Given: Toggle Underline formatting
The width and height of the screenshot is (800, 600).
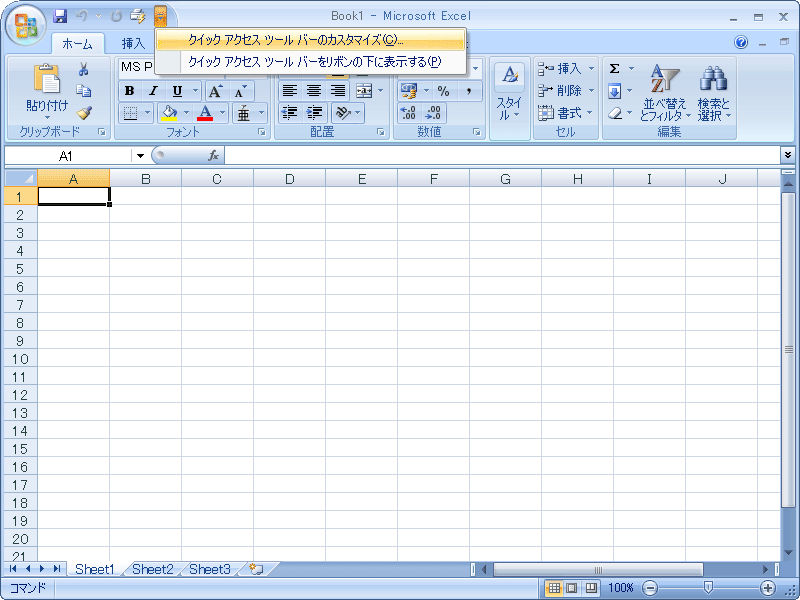Looking at the screenshot, I should click(176, 91).
